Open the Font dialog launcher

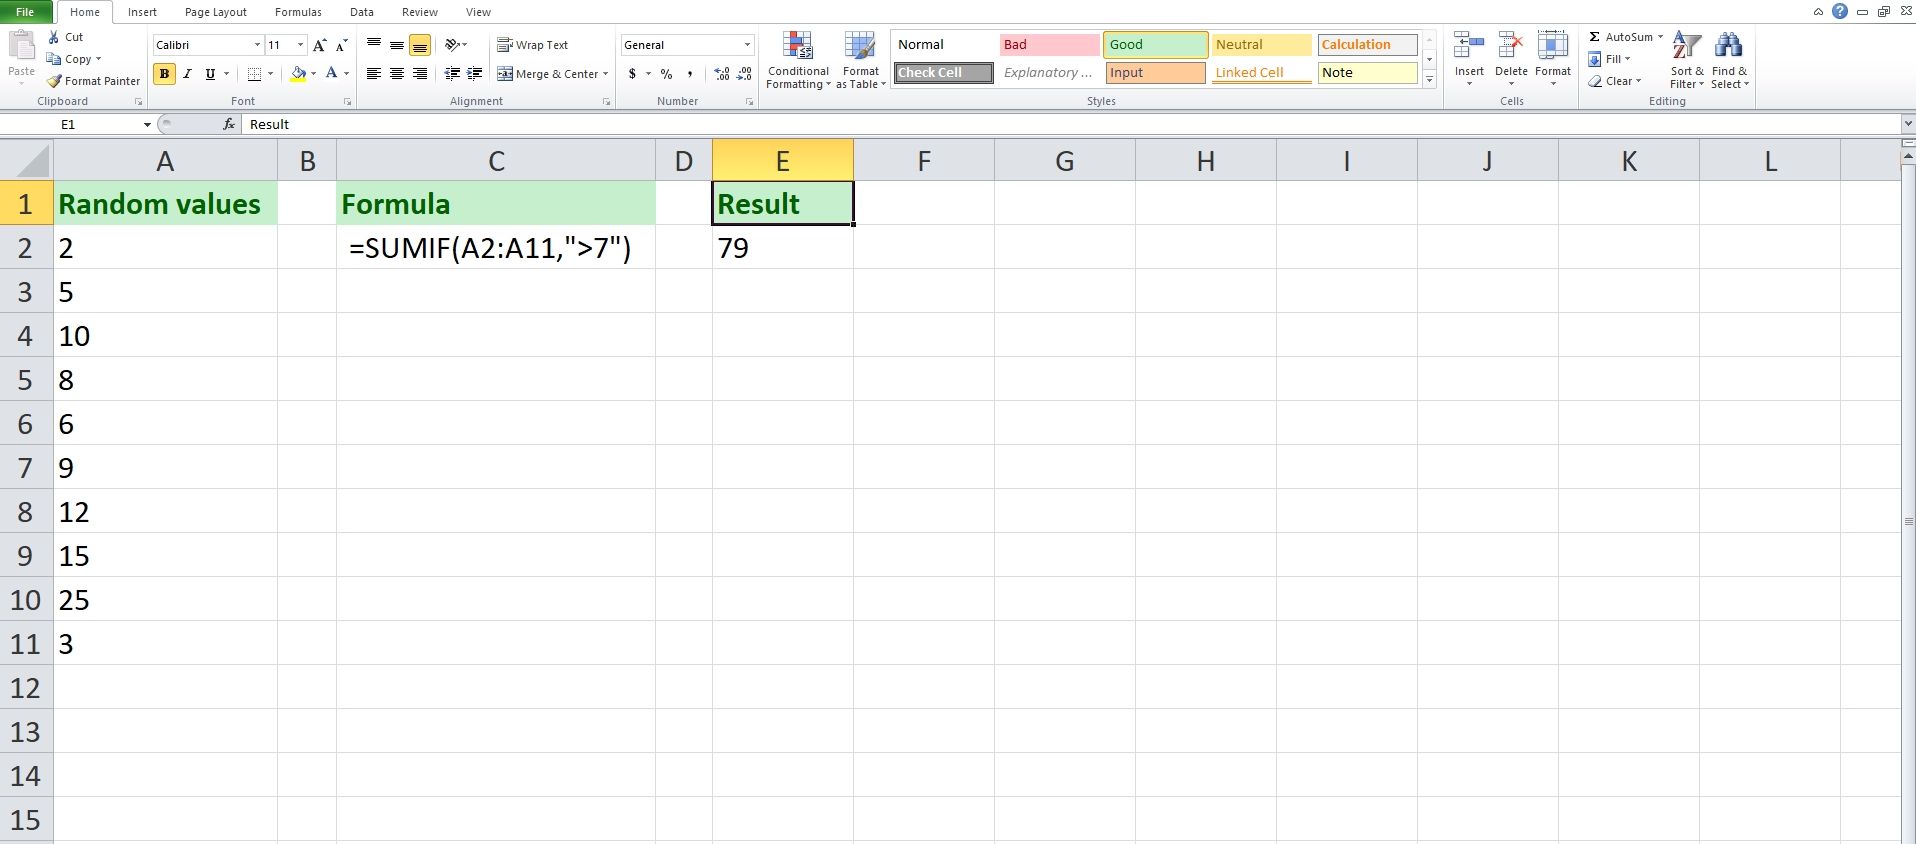(347, 102)
